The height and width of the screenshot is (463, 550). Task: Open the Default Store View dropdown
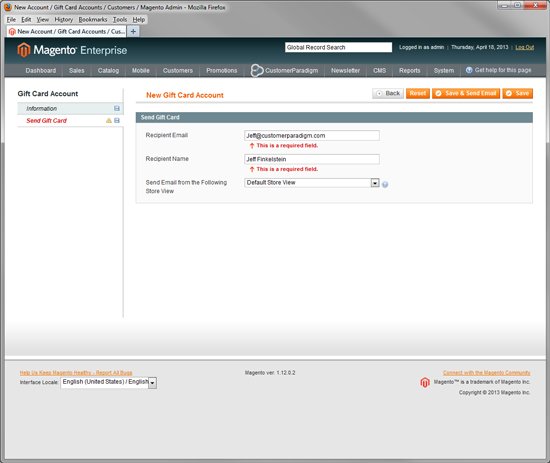[x=312, y=183]
